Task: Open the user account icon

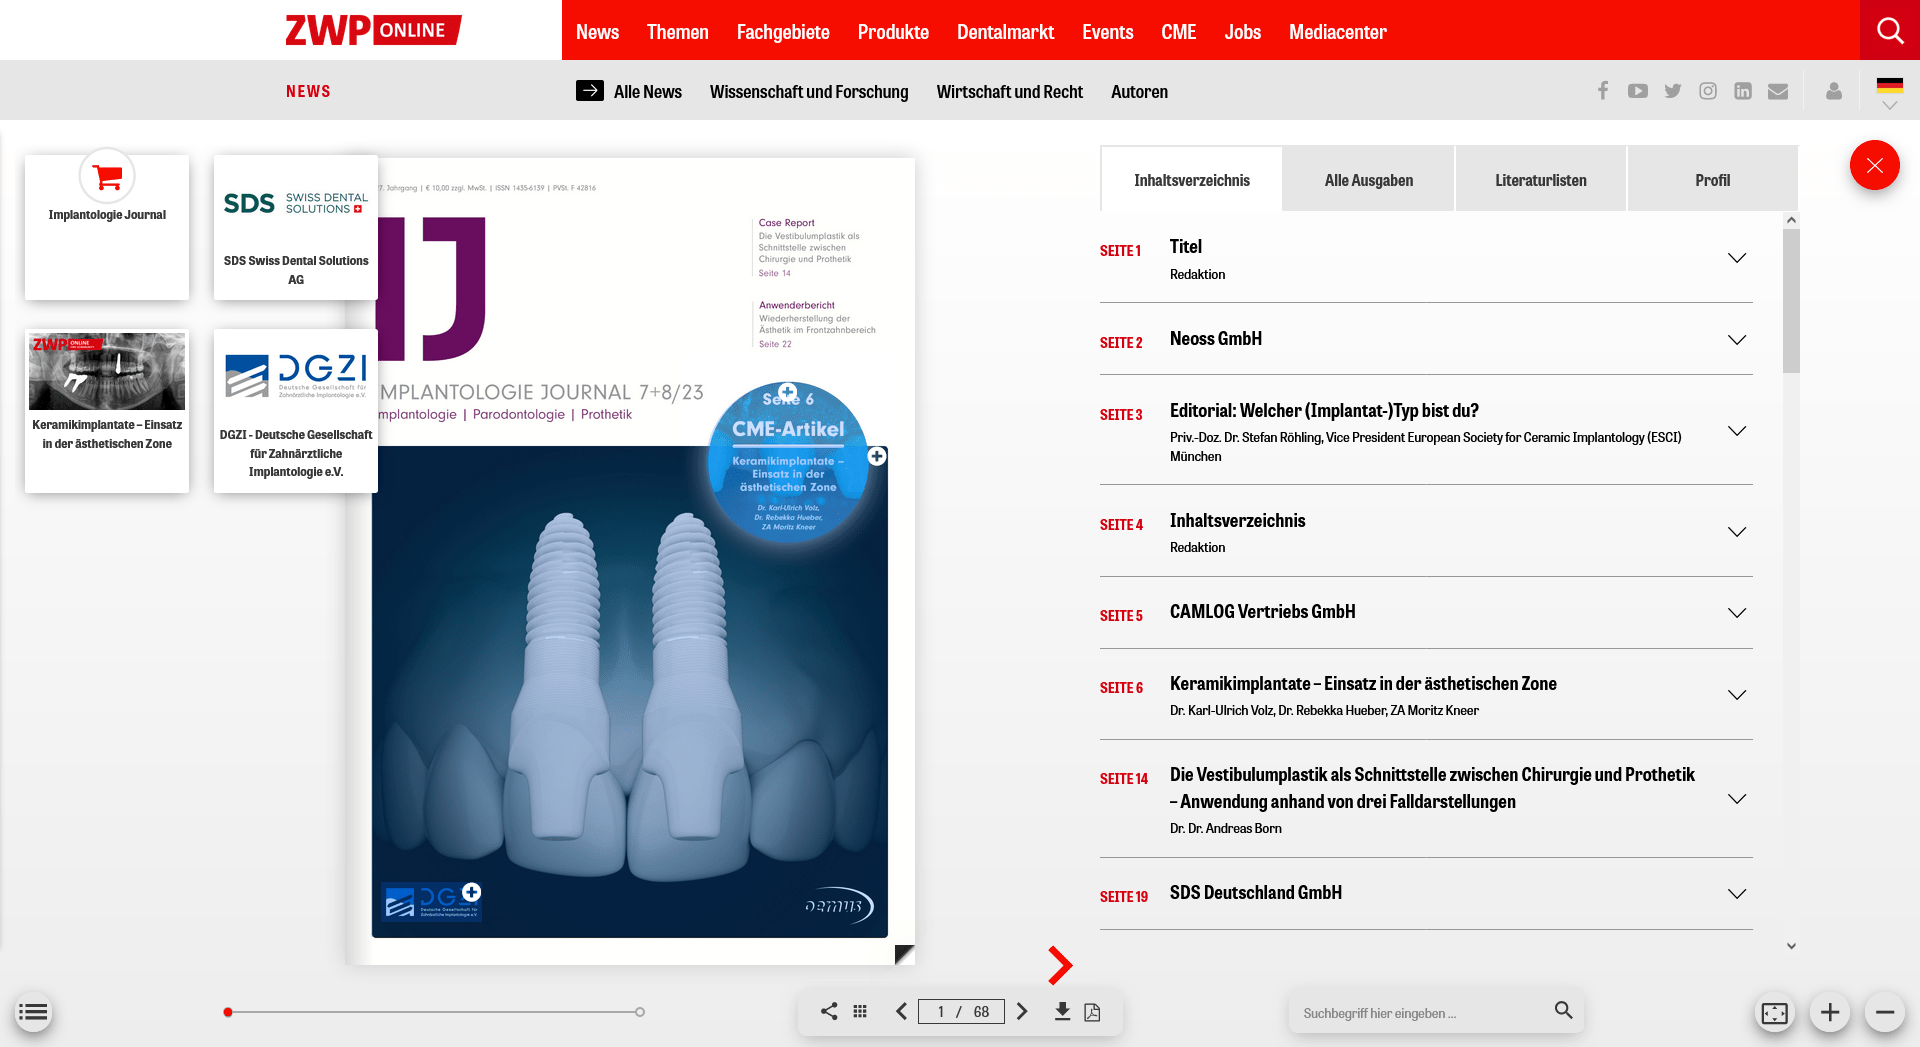Action: click(x=1834, y=91)
